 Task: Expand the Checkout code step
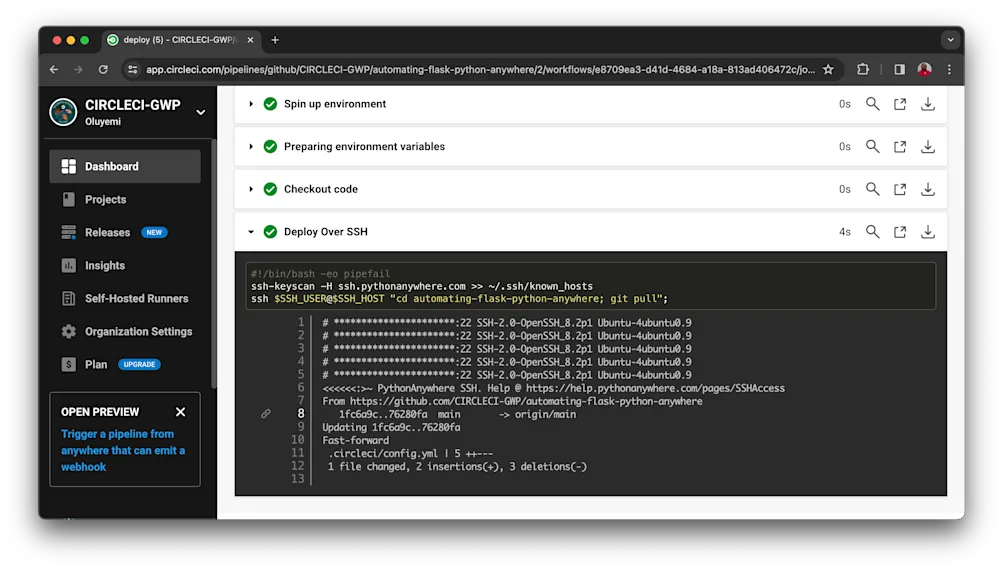pyautogui.click(x=251, y=189)
